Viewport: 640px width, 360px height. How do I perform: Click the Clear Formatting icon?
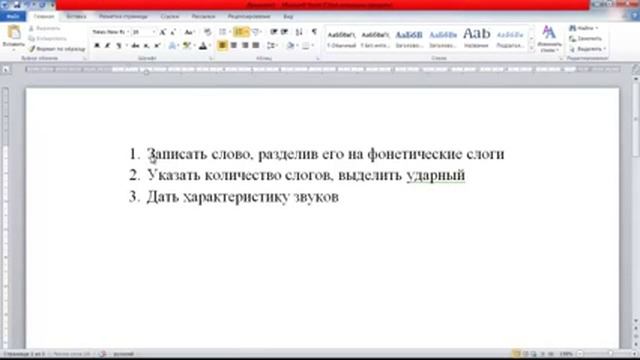[207, 32]
